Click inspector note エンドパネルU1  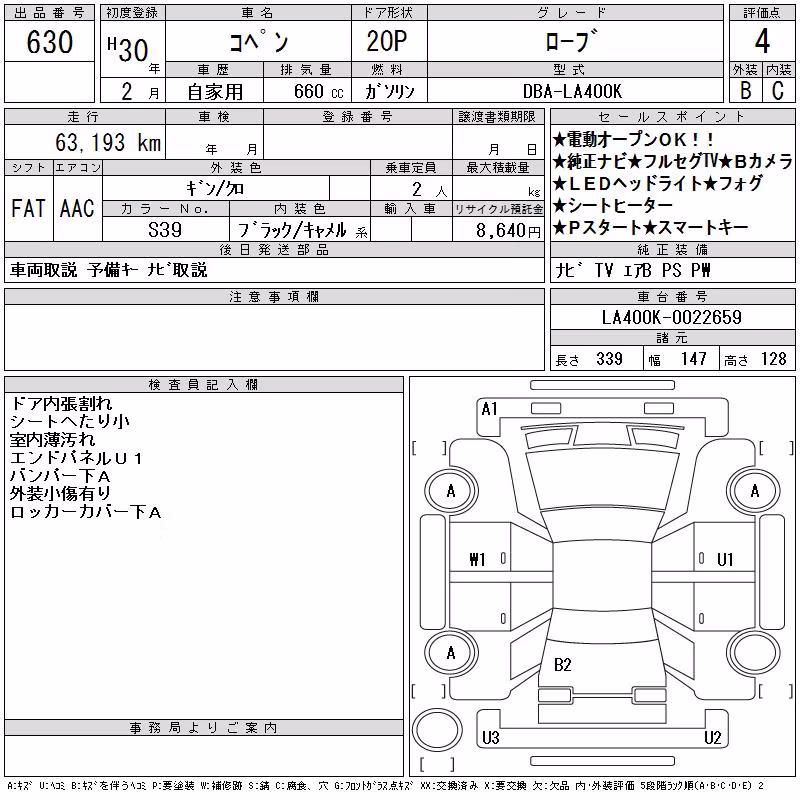click(76, 458)
